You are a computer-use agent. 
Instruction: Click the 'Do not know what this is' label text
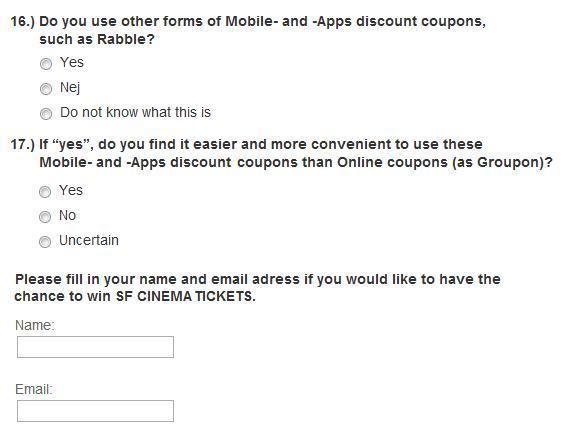[x=135, y=113]
